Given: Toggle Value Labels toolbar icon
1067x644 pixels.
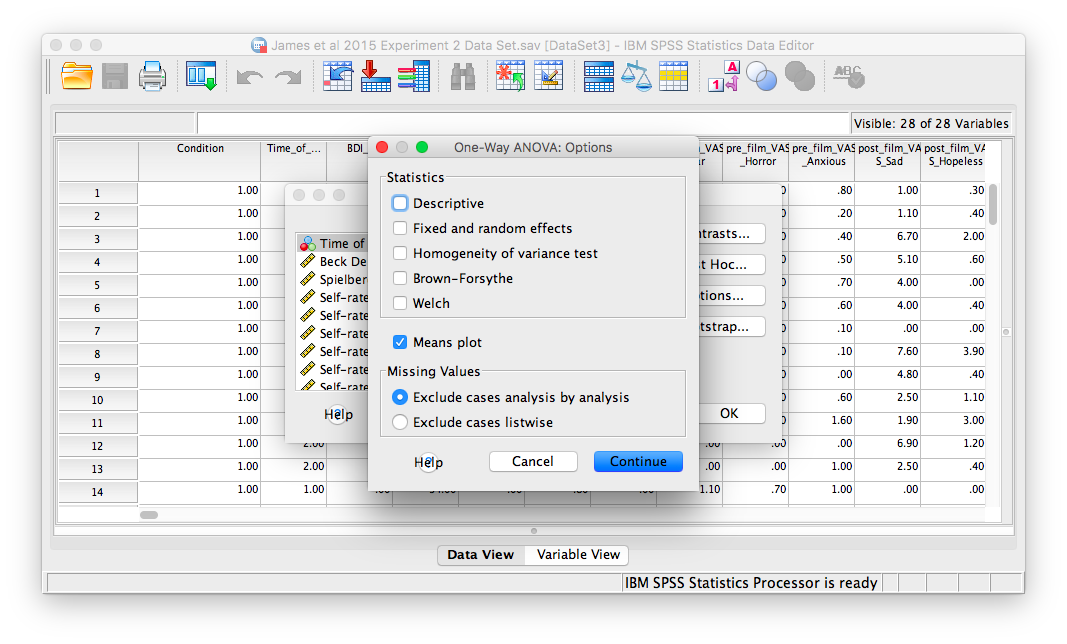Looking at the screenshot, I should (x=723, y=76).
